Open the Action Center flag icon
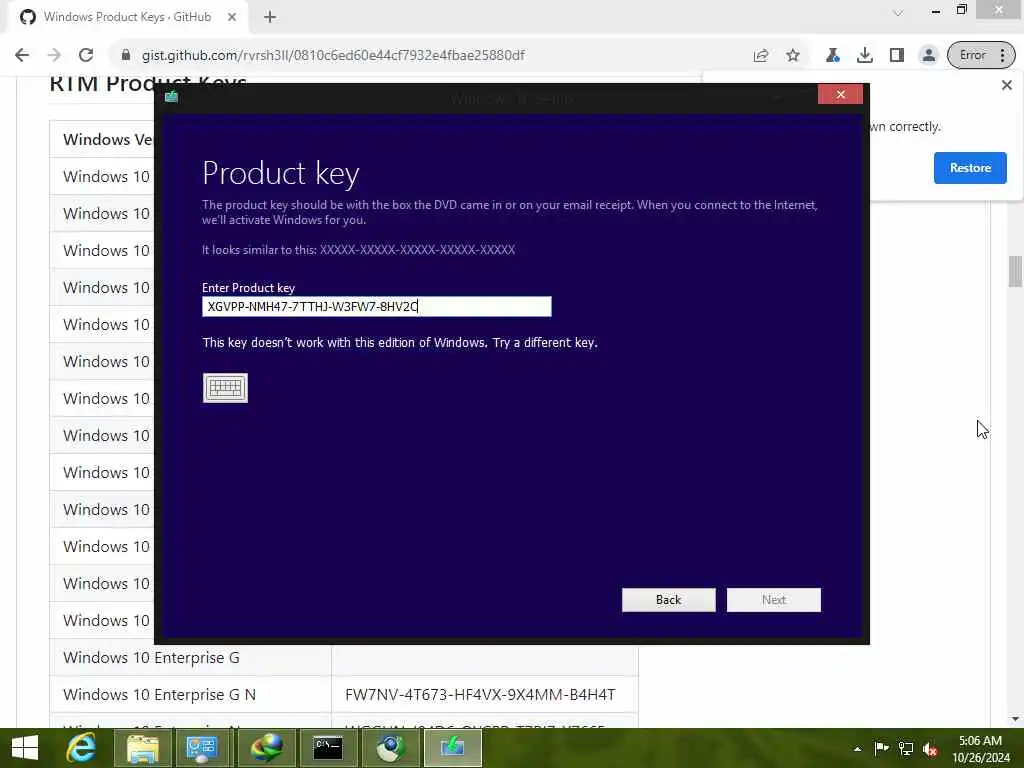 click(x=881, y=748)
